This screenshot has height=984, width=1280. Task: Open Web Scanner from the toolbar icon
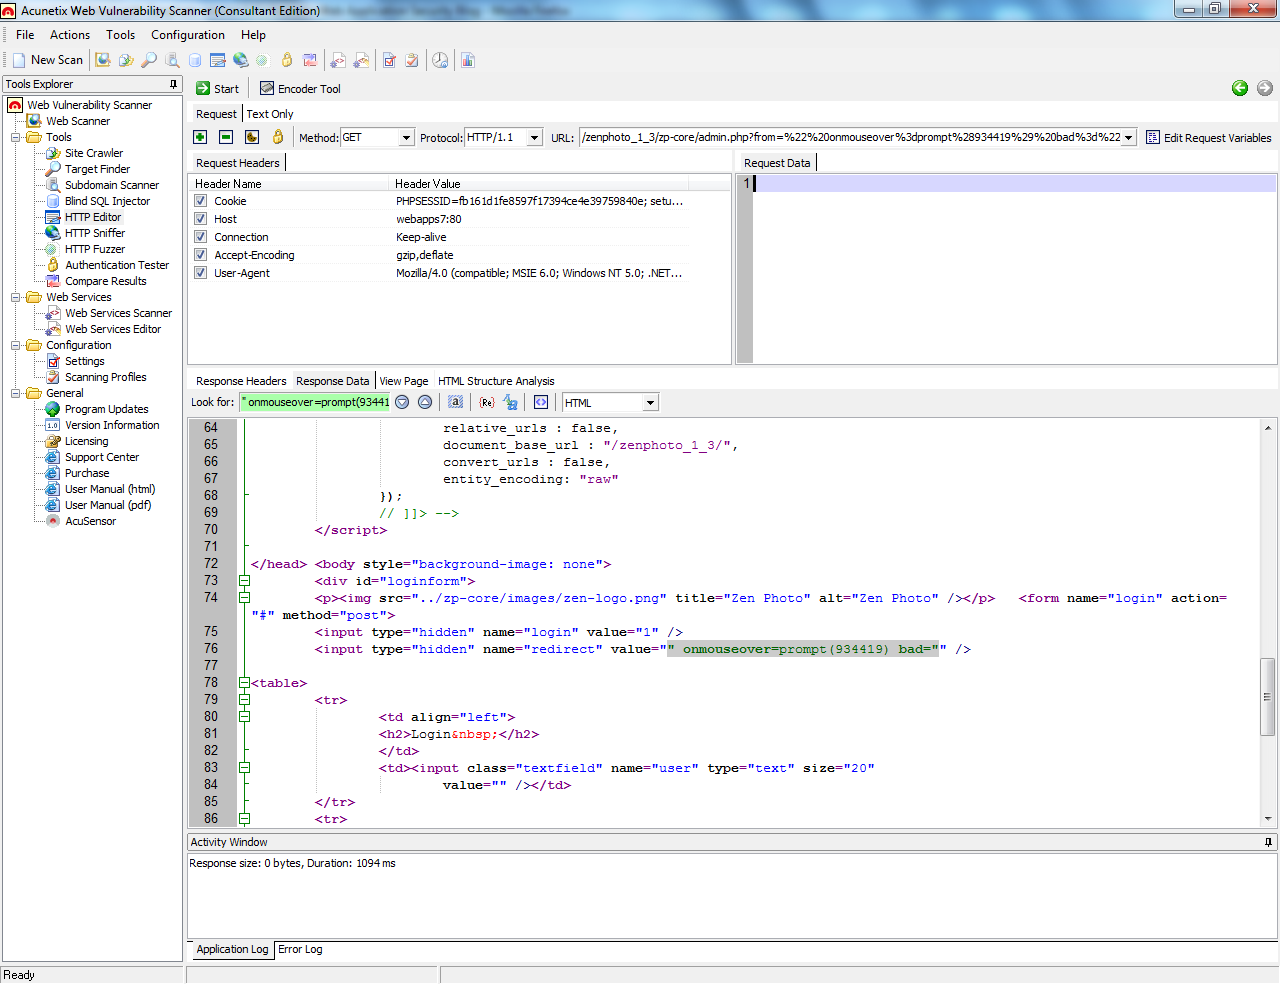(x=103, y=60)
